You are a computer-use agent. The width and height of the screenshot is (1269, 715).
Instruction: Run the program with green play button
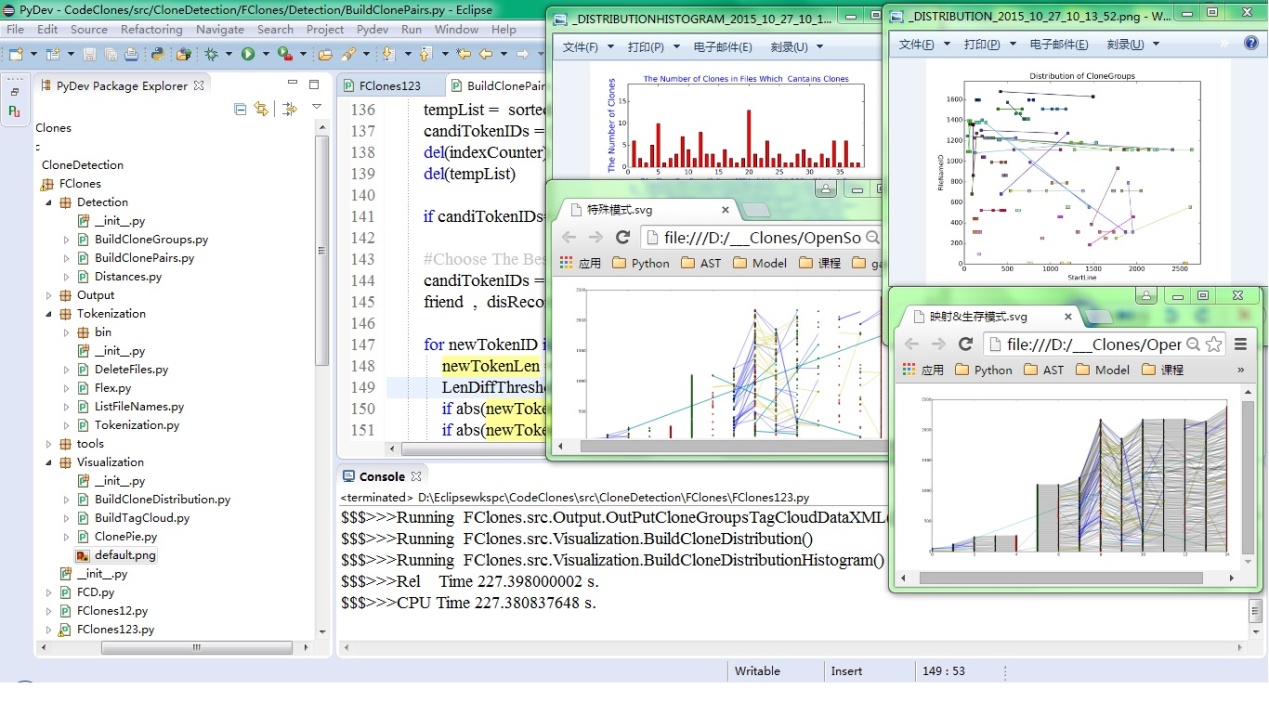pos(247,54)
